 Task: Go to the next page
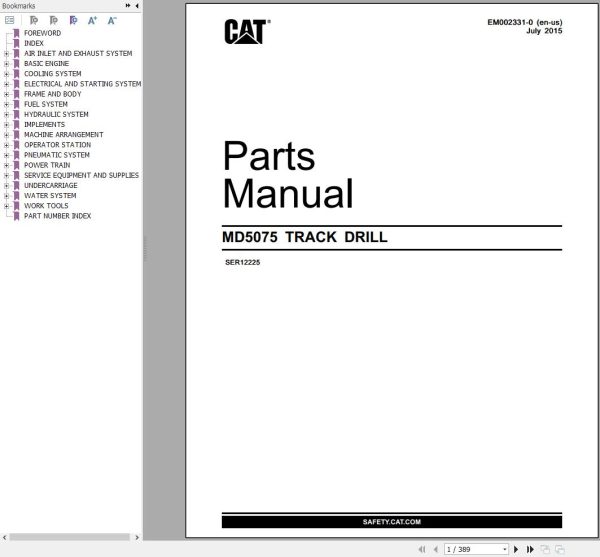516,549
